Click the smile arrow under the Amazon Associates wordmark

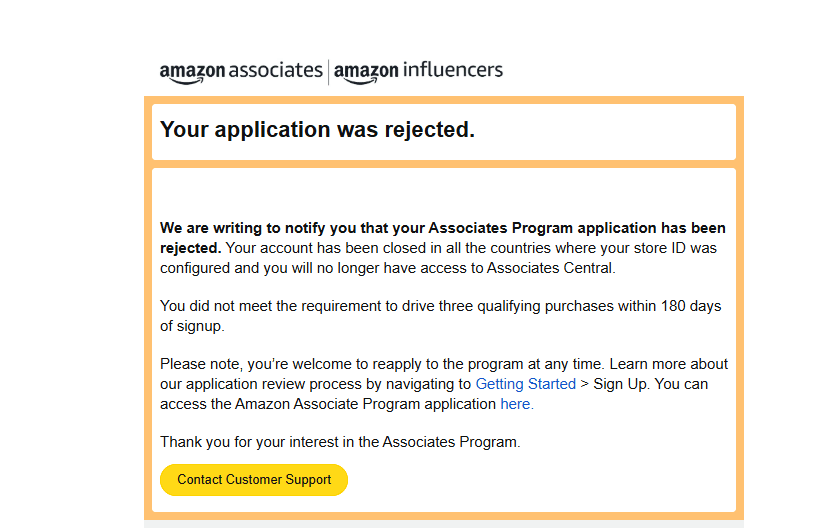(187, 81)
